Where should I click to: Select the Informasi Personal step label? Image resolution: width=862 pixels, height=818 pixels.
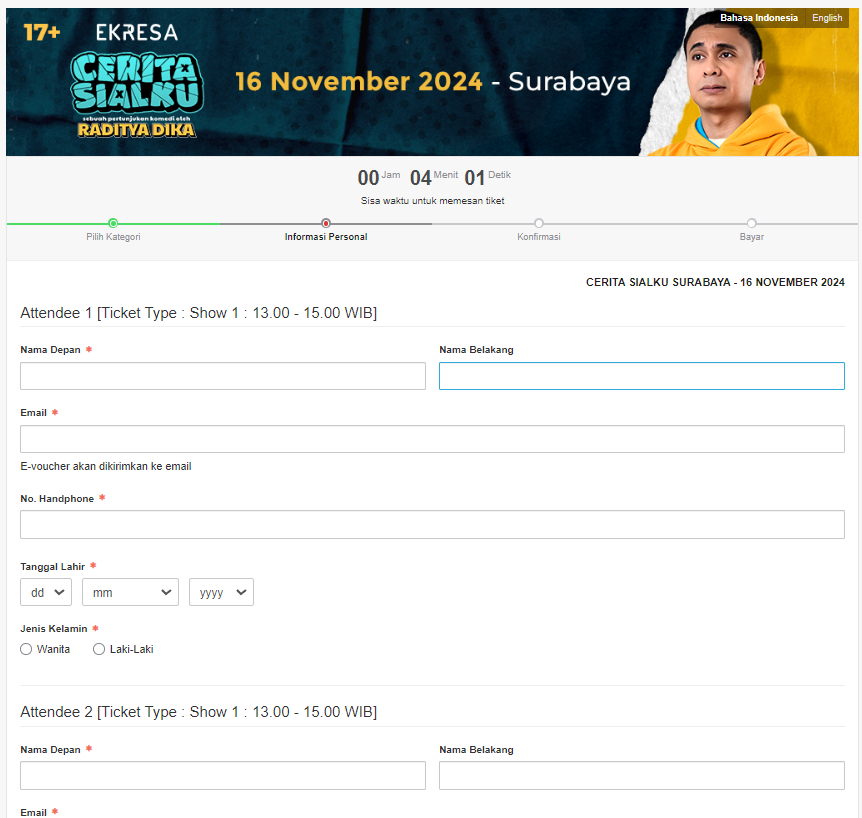click(326, 237)
